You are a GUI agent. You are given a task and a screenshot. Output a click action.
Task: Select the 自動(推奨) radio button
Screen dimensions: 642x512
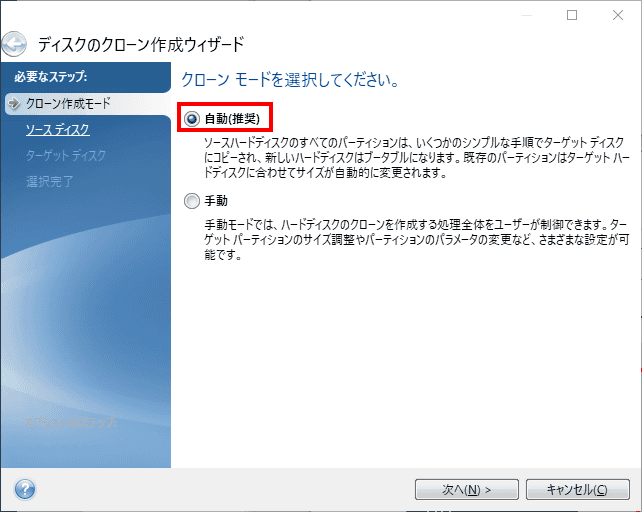(x=192, y=119)
